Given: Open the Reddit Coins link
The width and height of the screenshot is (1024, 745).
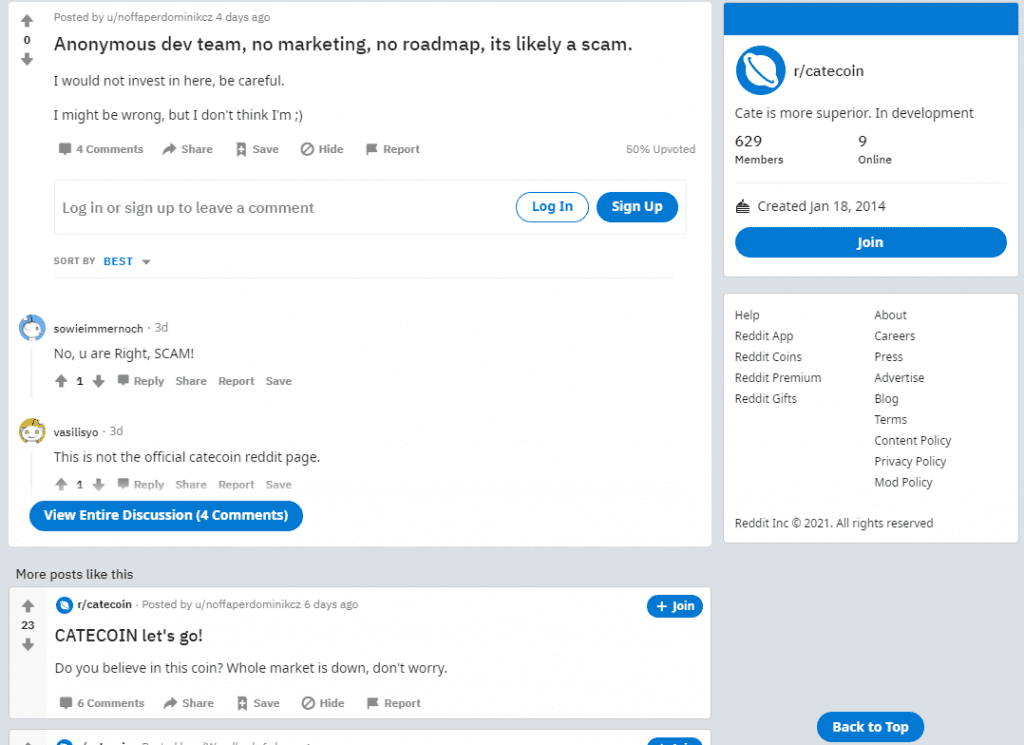Looking at the screenshot, I should coord(768,357).
